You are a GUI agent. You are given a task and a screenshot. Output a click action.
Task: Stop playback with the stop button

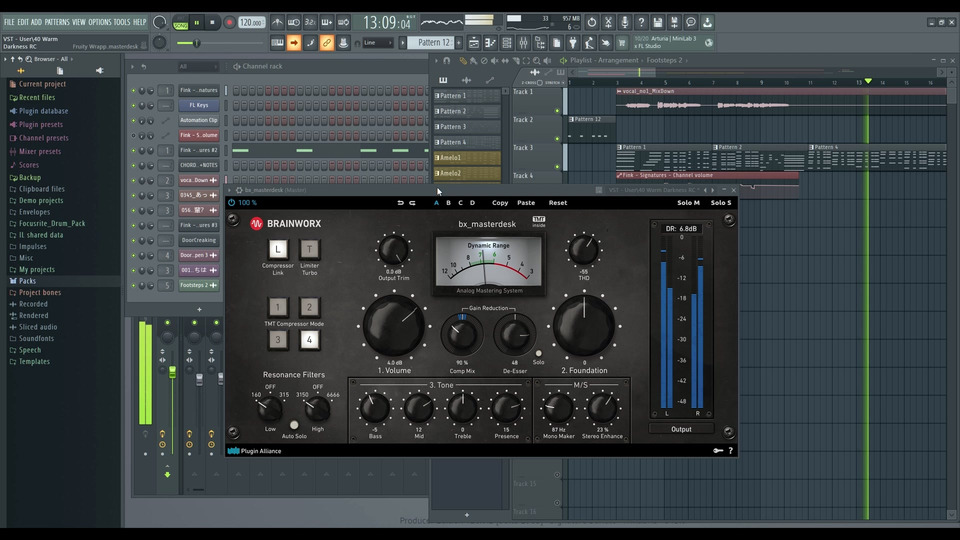[x=212, y=23]
